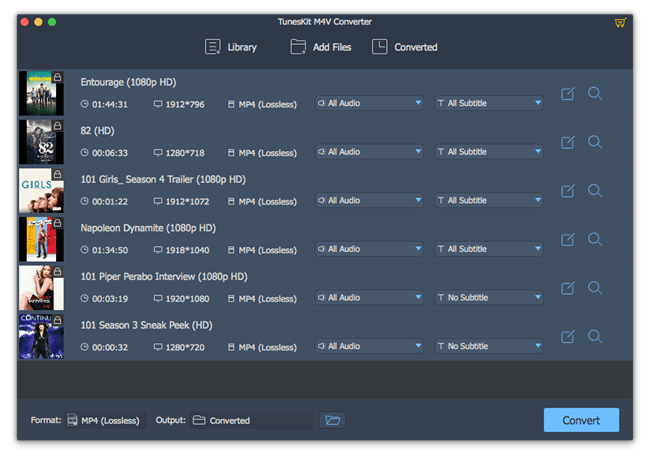Click the duration 01:44:31

point(110,104)
